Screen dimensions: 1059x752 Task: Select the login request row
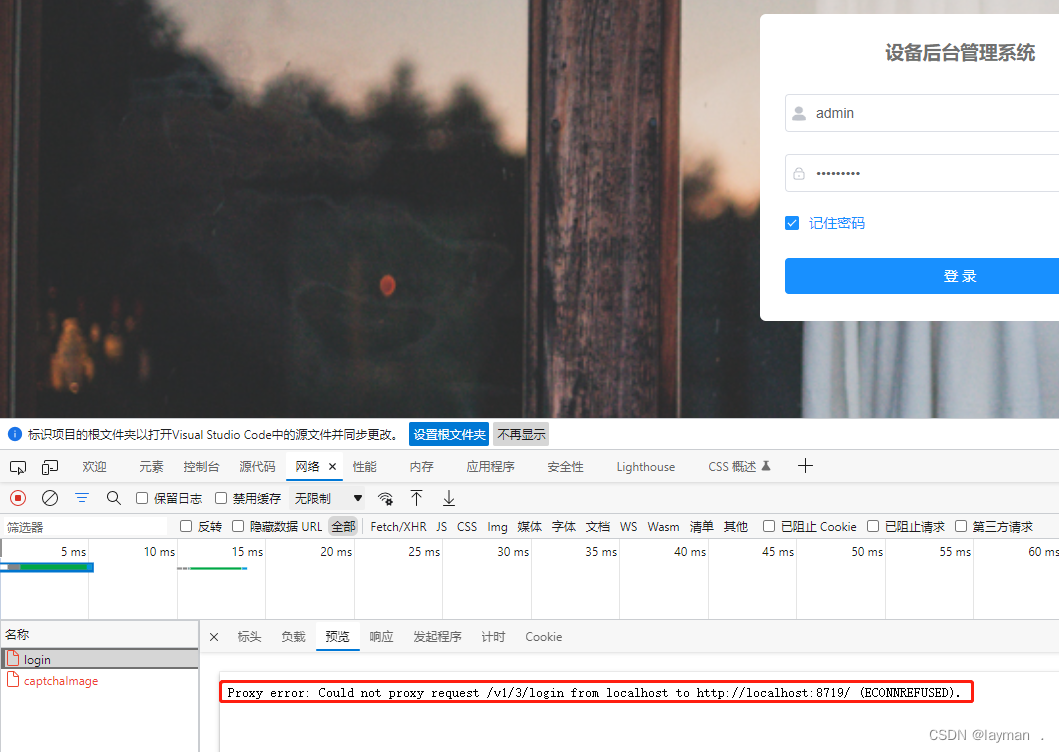100,659
